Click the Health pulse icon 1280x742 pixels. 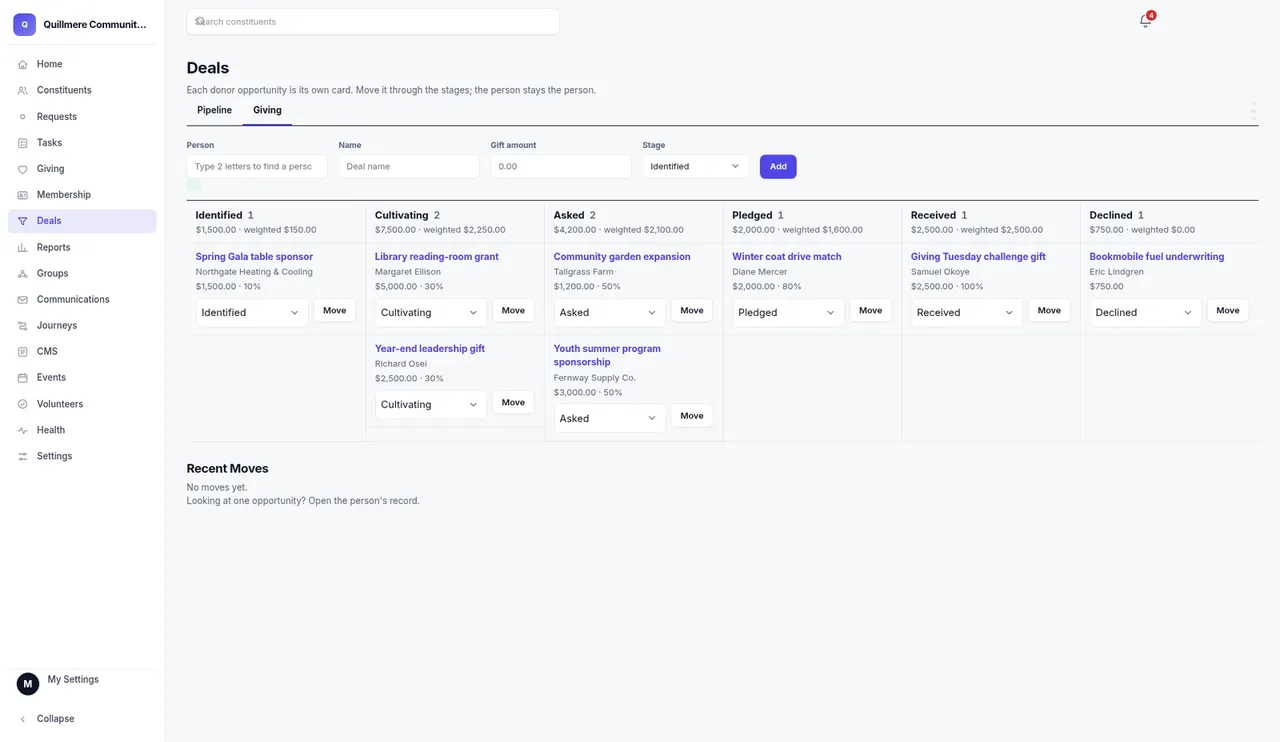coord(23,430)
